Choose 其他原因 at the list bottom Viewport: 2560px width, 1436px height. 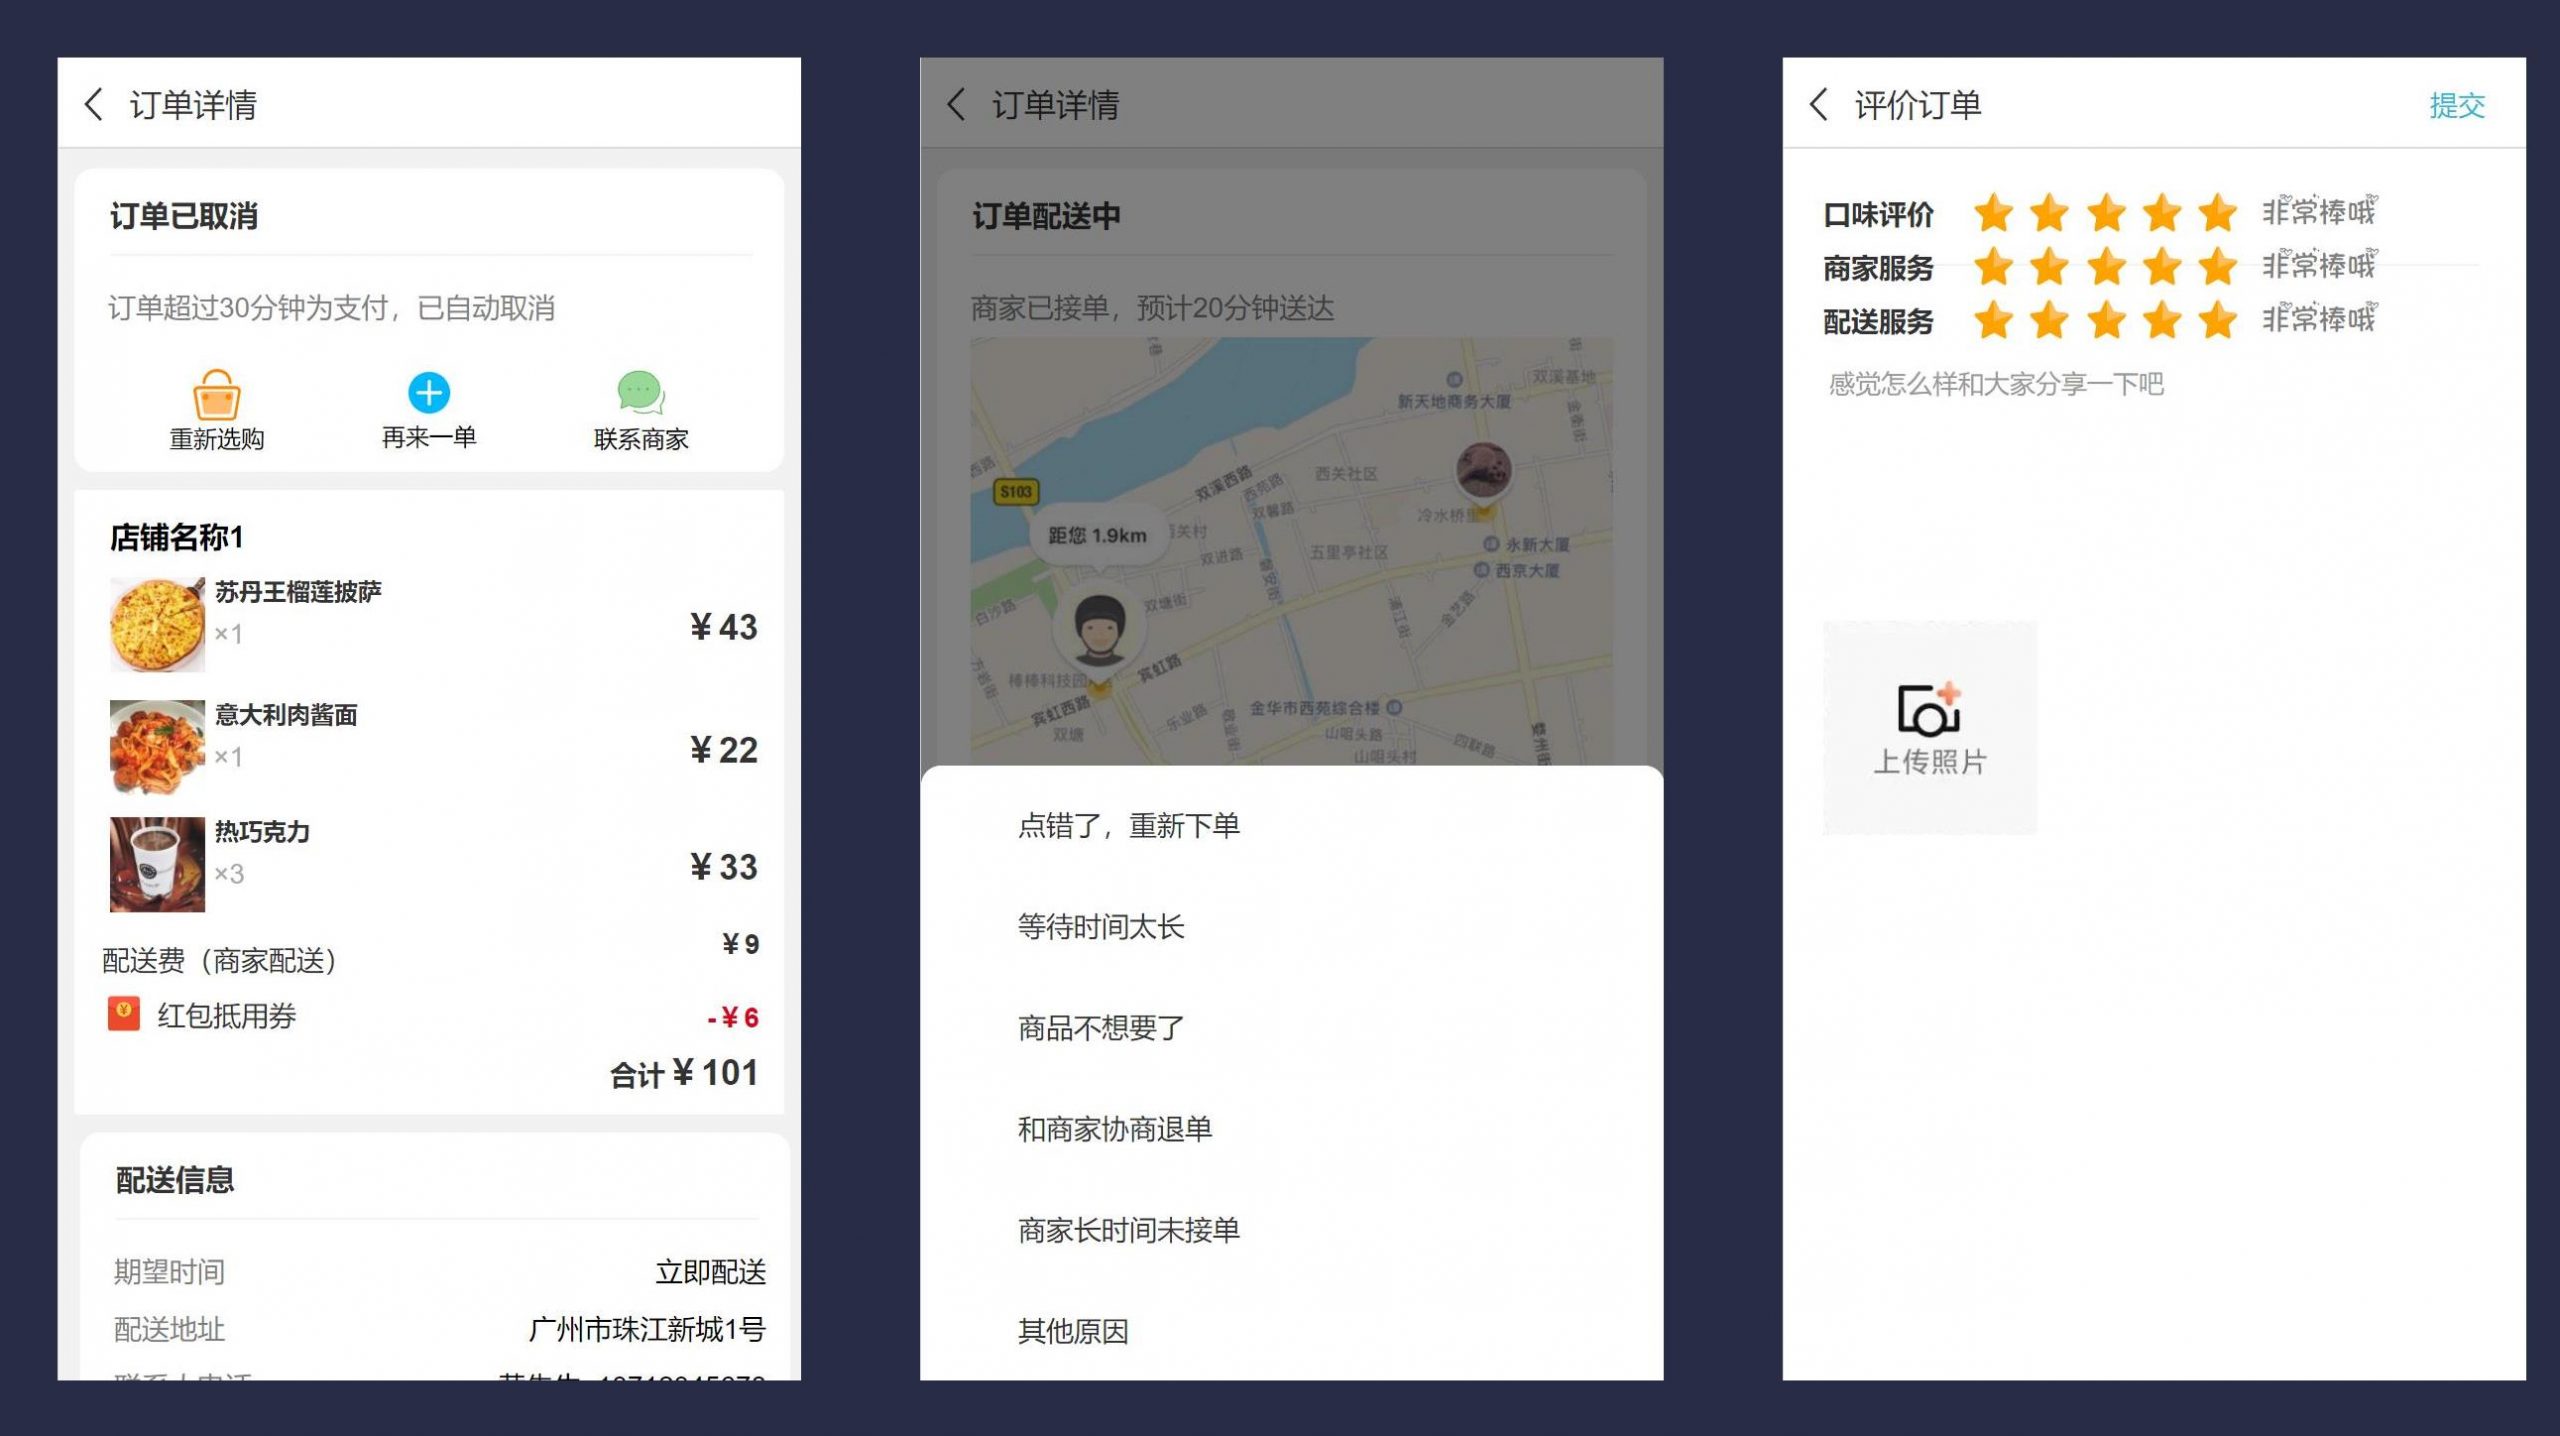[1072, 1331]
